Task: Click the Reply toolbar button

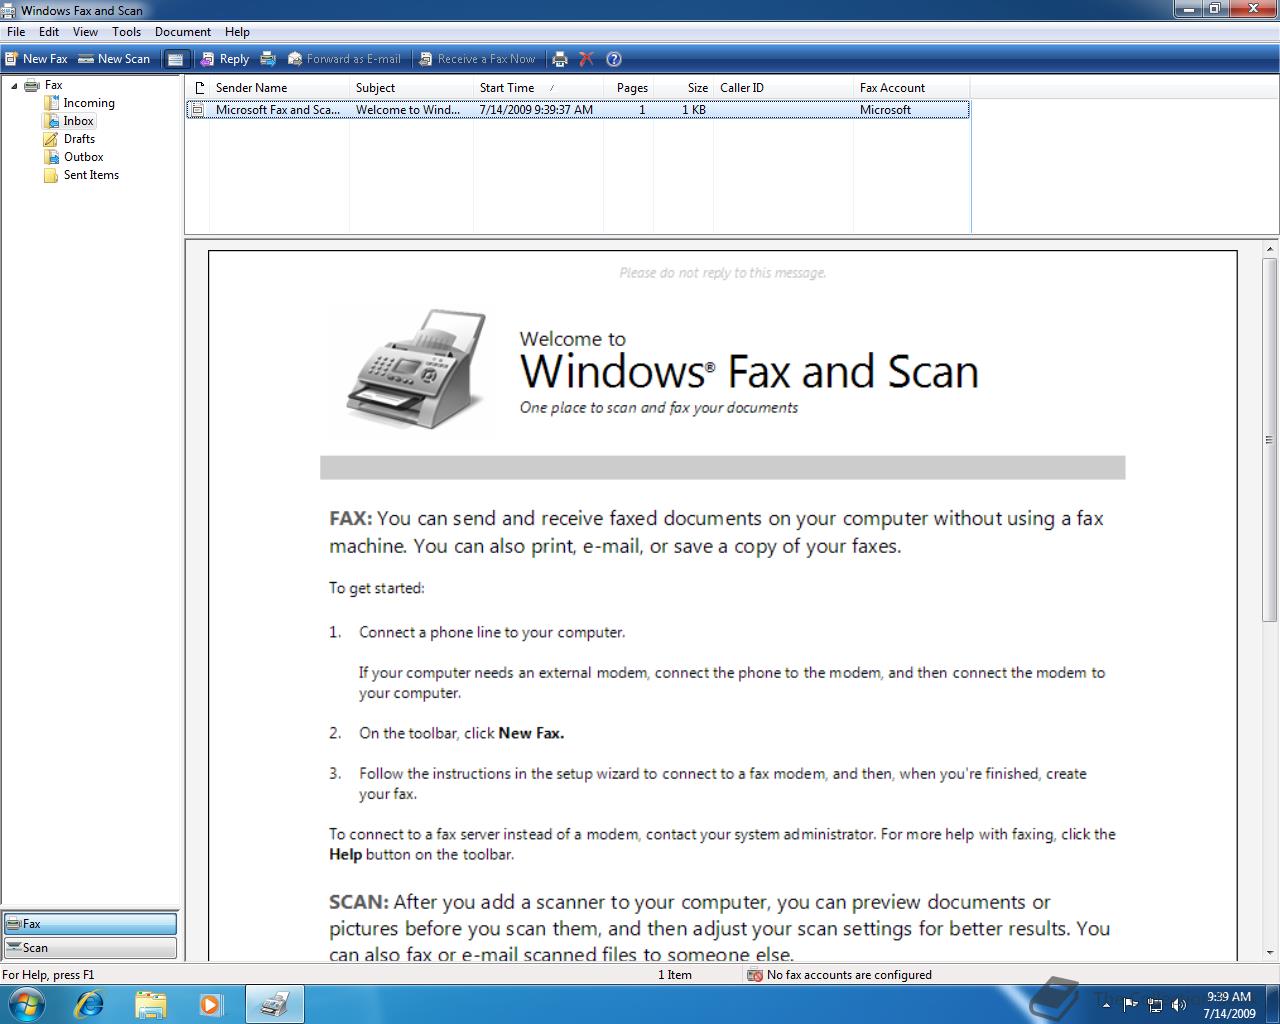Action: point(224,59)
